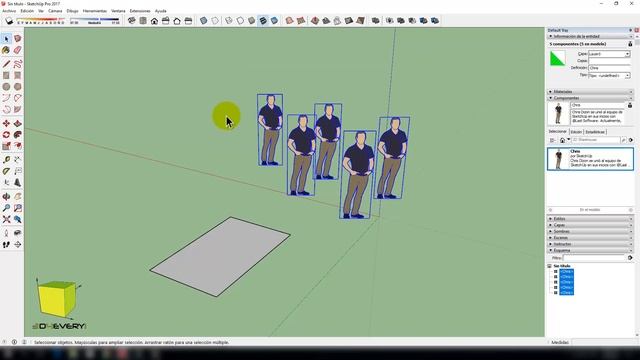Select the Freehand drawing tool

pos(18,64)
